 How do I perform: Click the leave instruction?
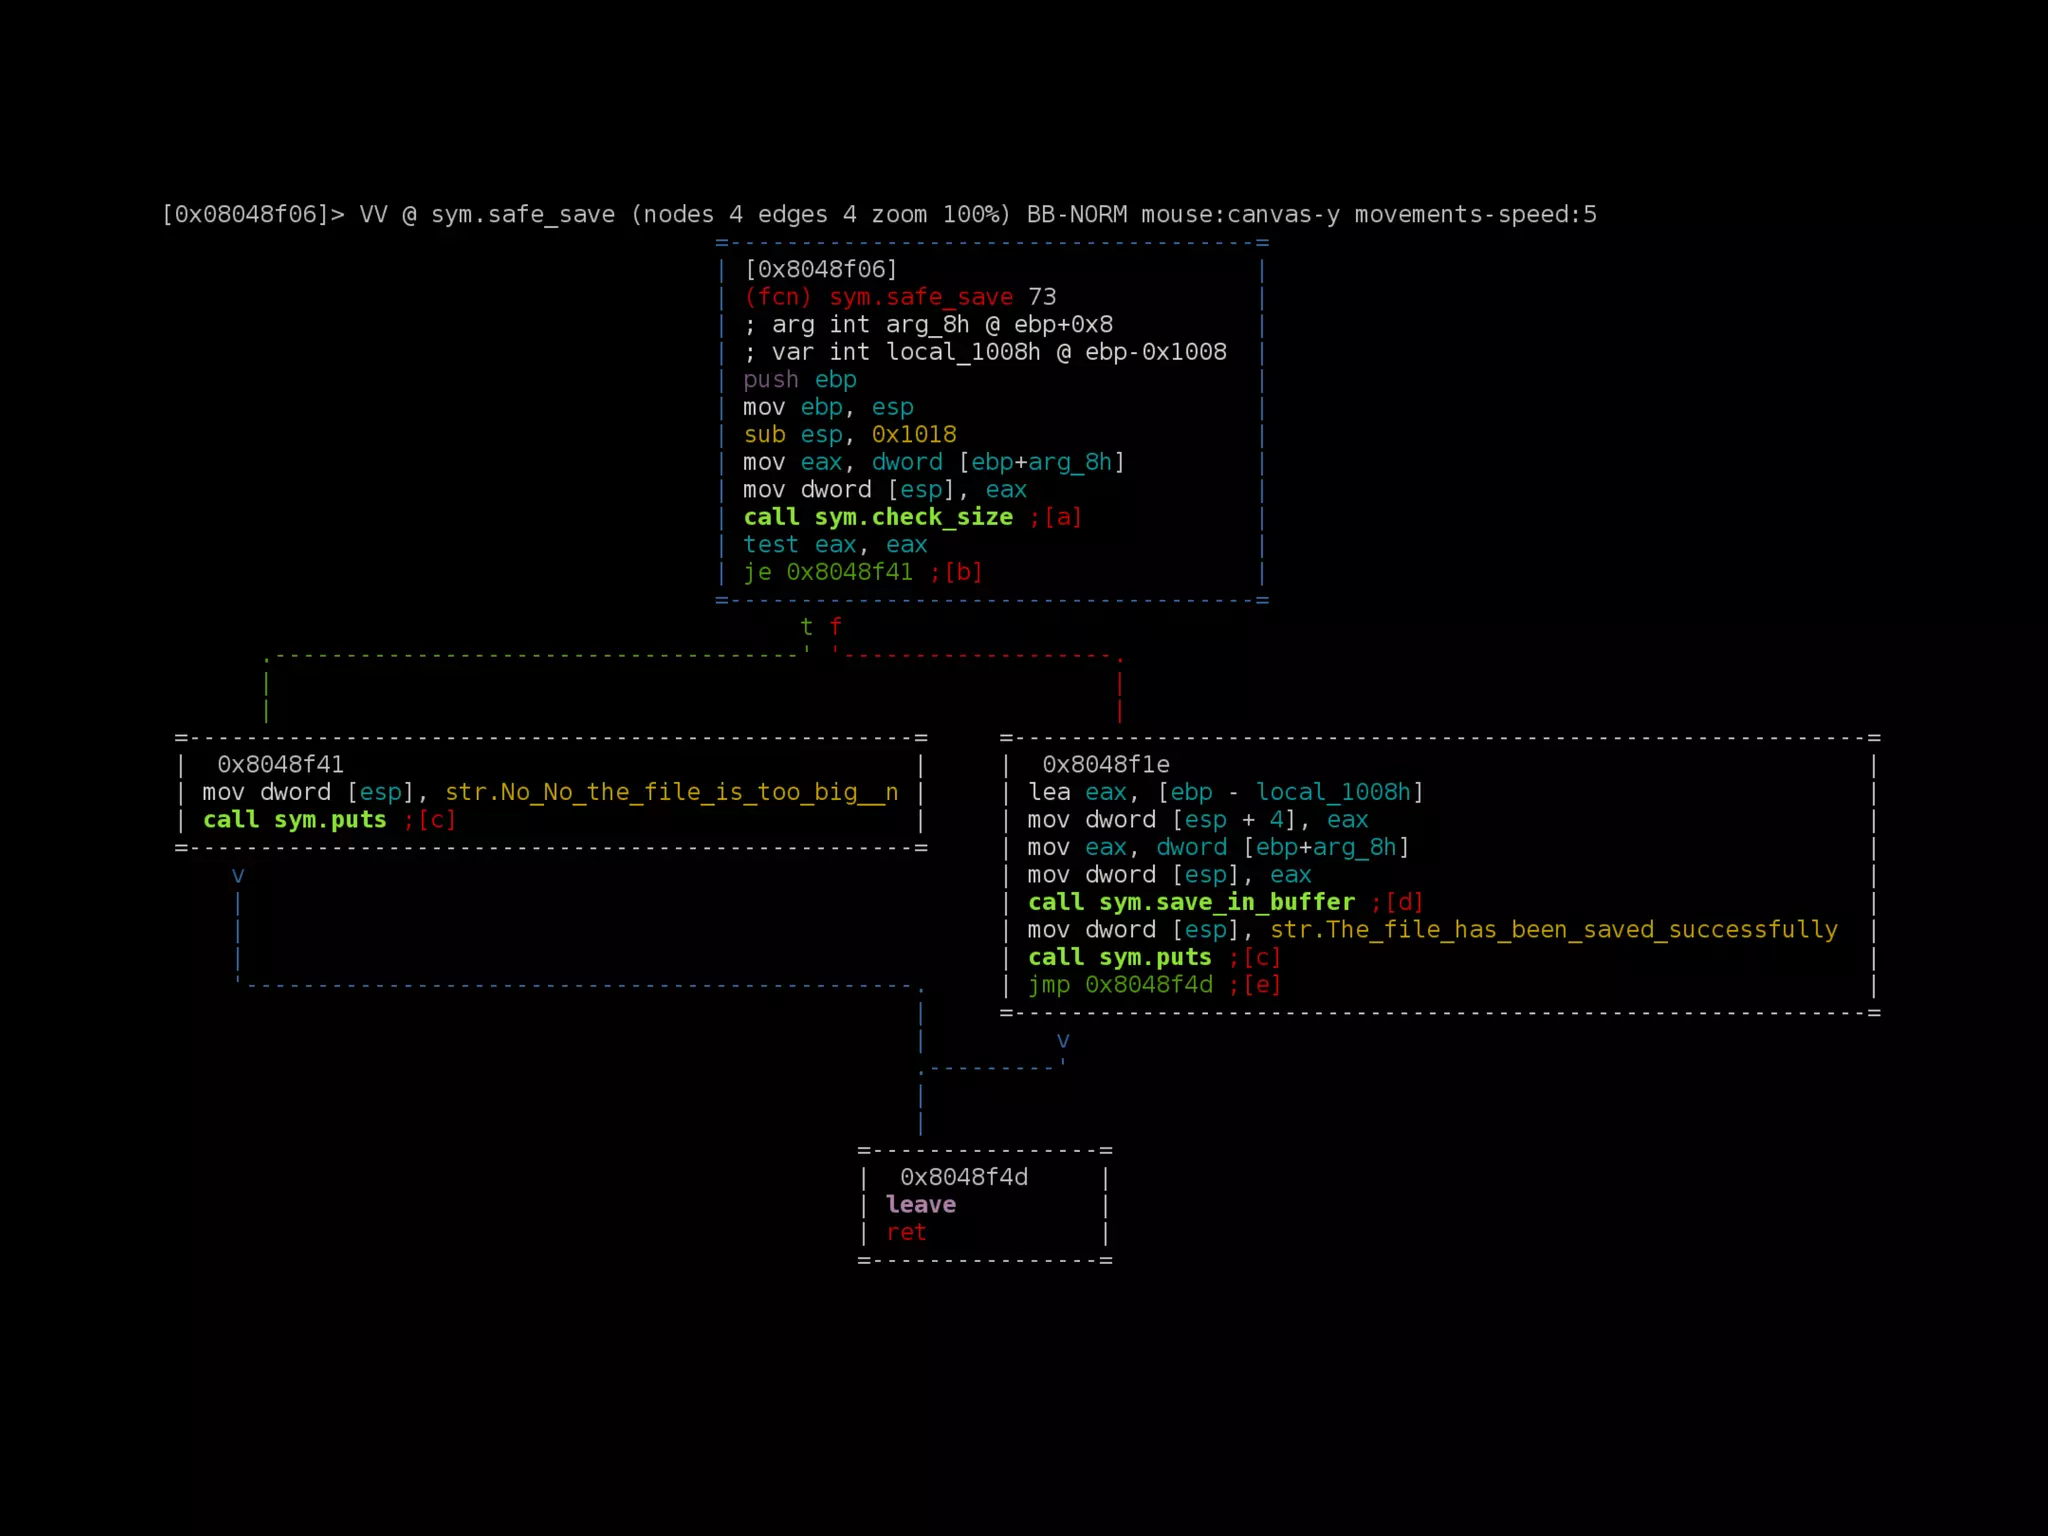(920, 1205)
